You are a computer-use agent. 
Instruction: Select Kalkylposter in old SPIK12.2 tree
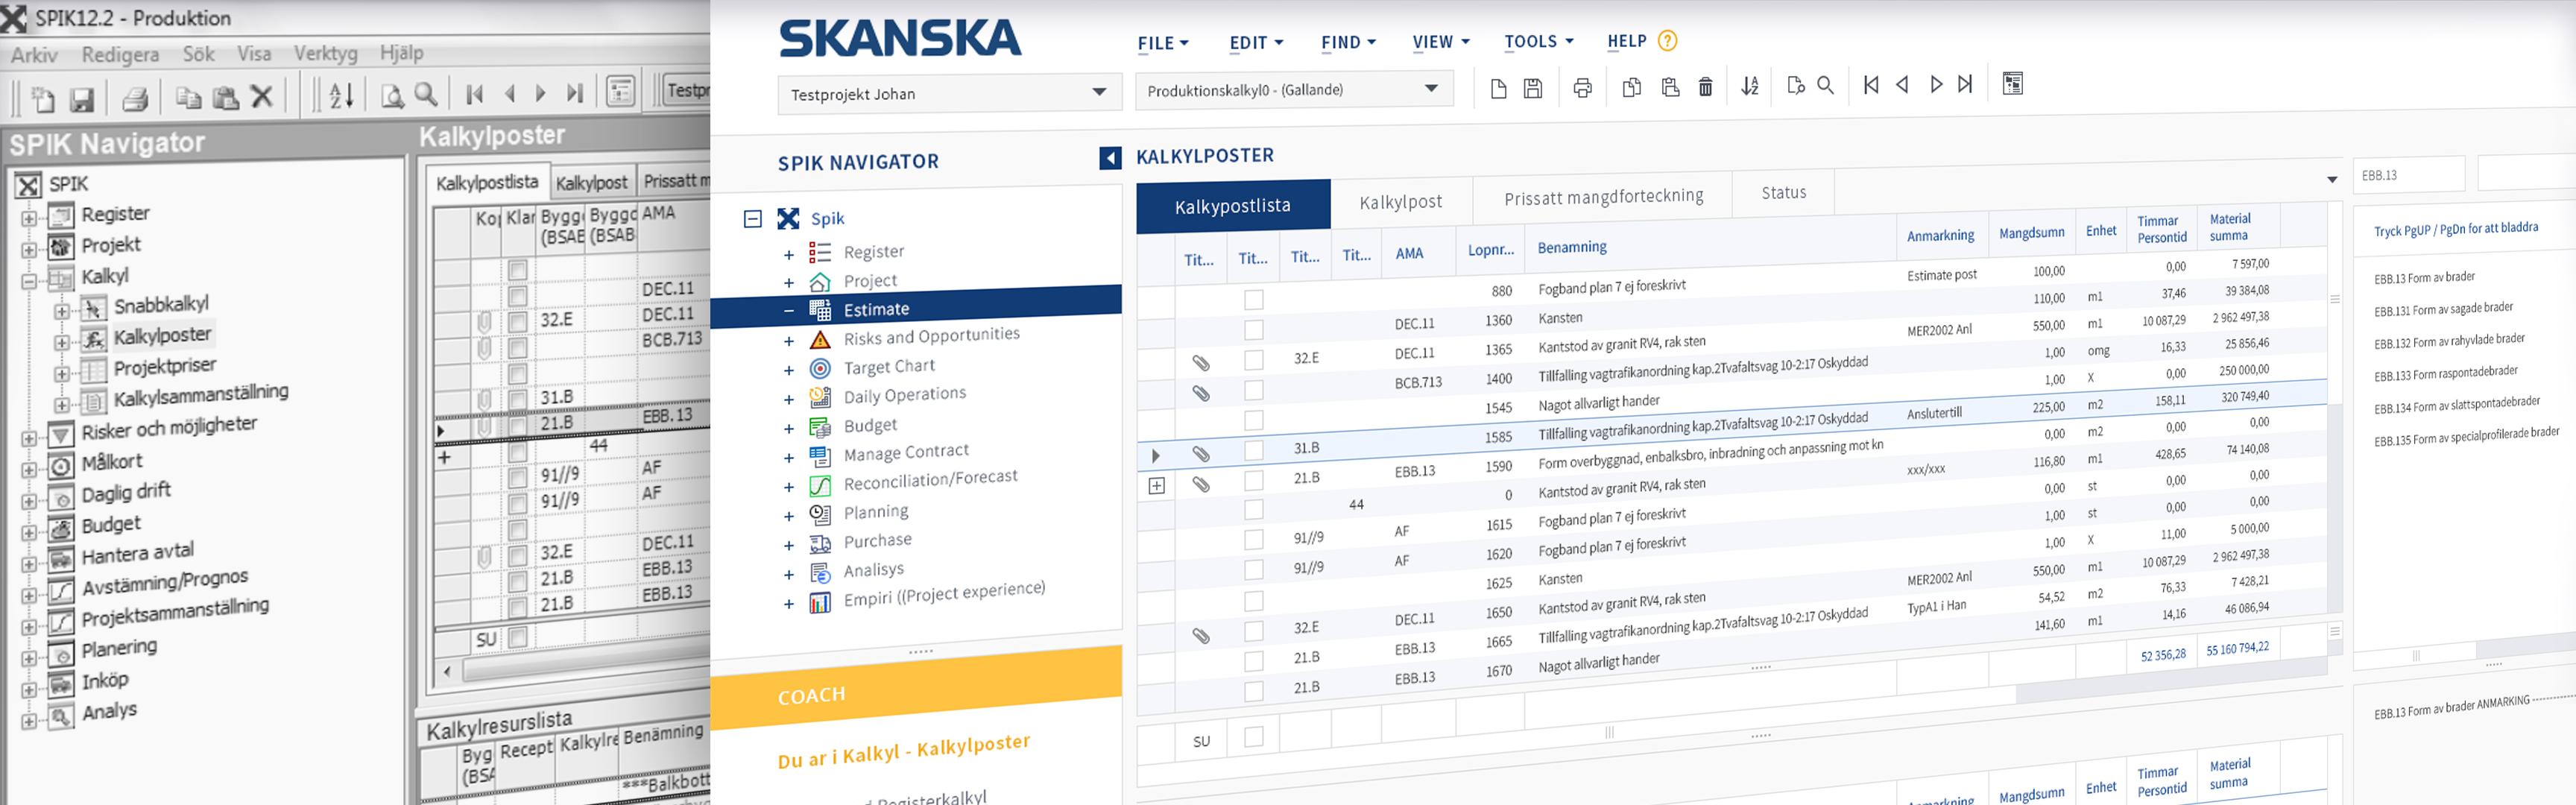click(162, 336)
